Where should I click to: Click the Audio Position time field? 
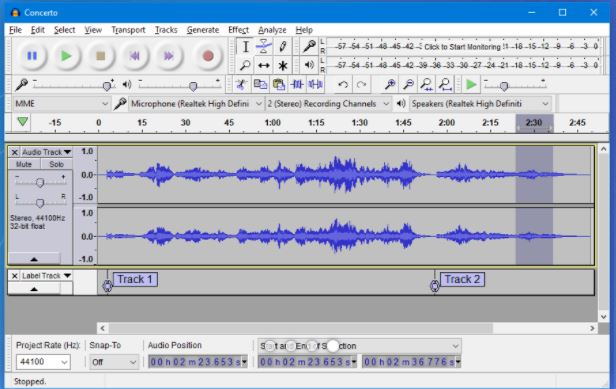click(198, 362)
